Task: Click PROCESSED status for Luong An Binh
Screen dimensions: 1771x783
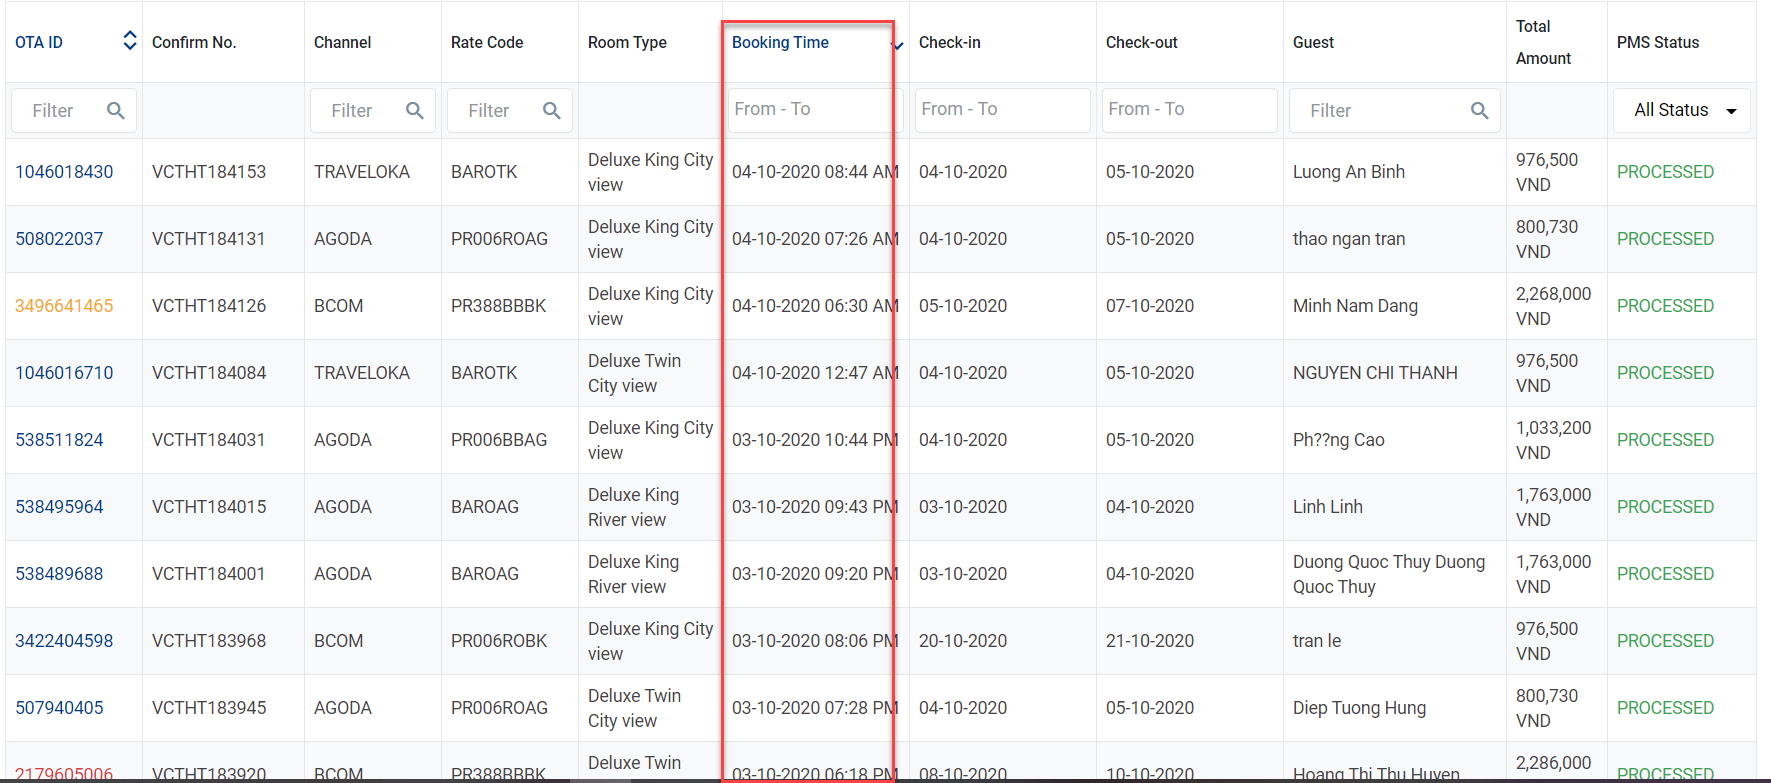Action: (x=1665, y=172)
